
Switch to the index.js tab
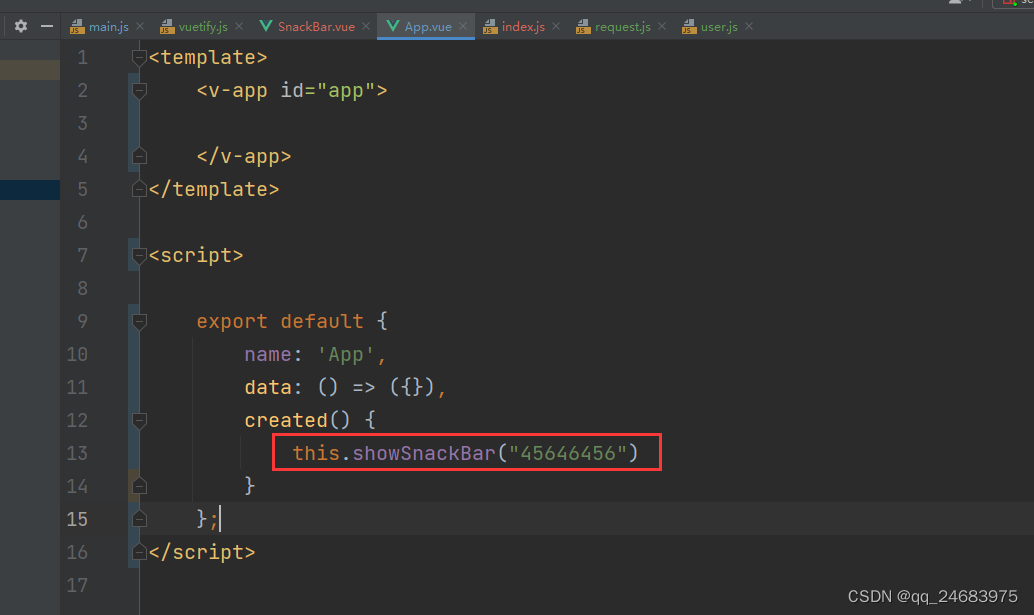tap(521, 26)
